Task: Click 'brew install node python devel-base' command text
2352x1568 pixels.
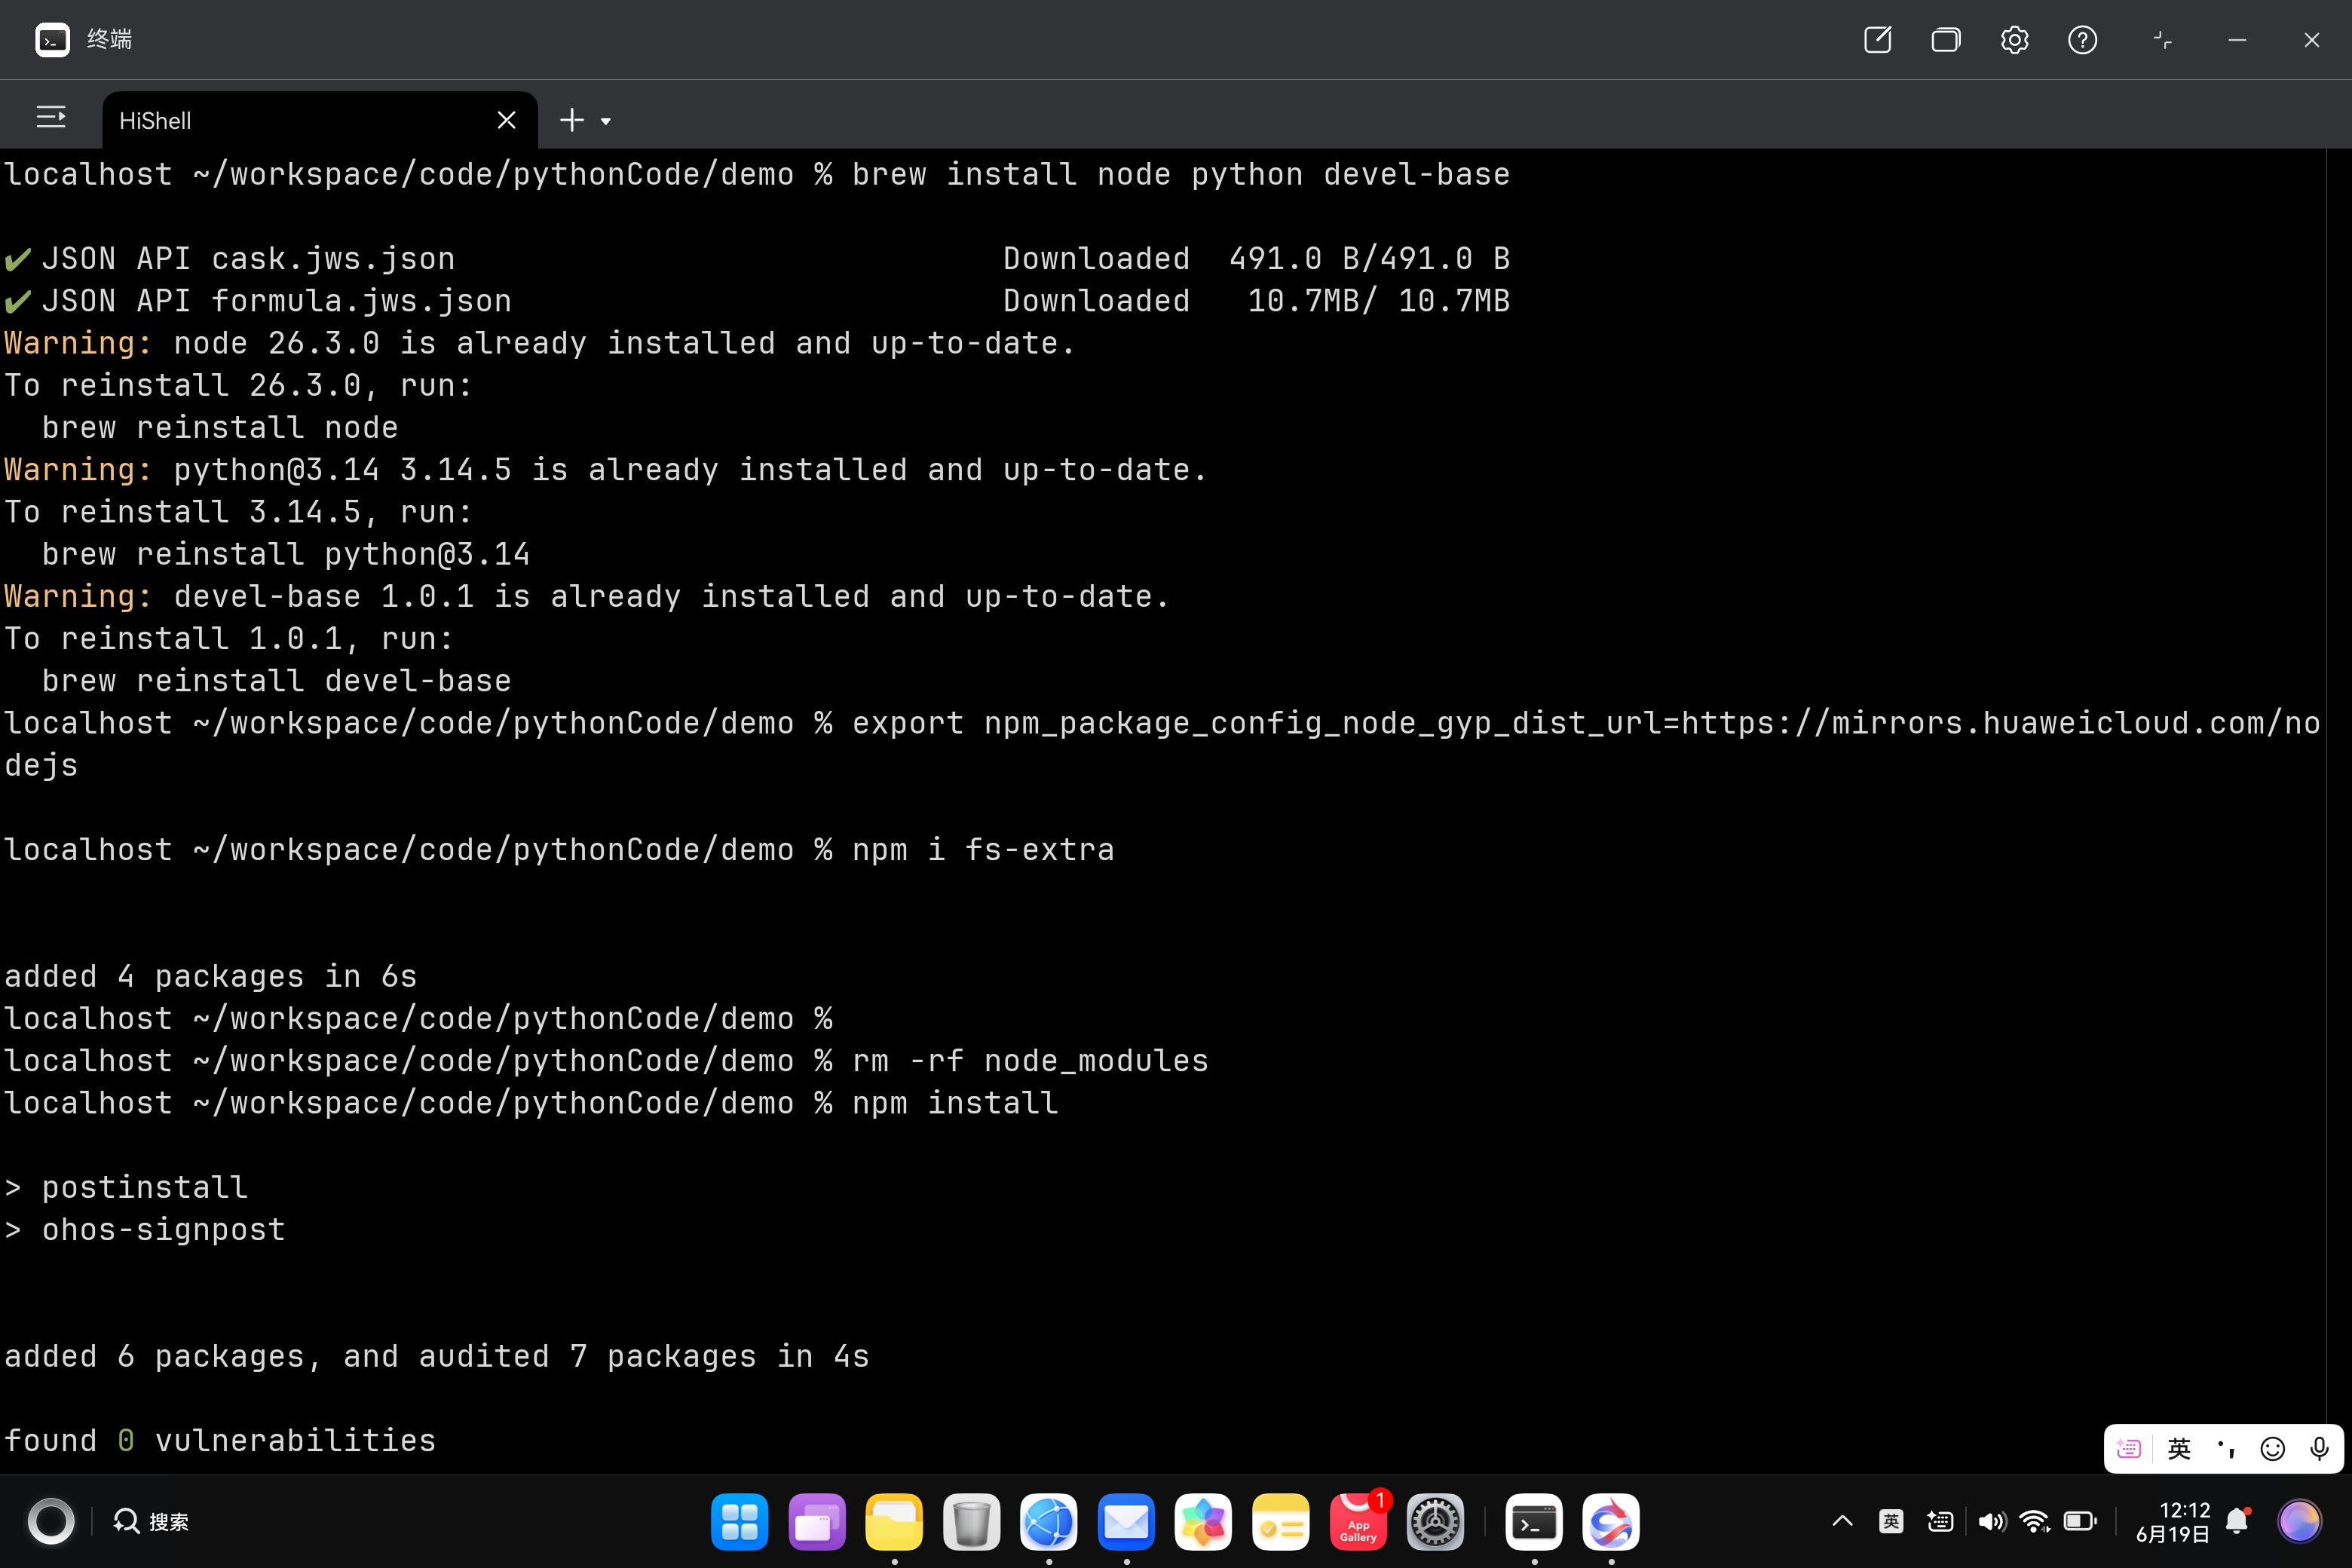Action: (x=1181, y=174)
